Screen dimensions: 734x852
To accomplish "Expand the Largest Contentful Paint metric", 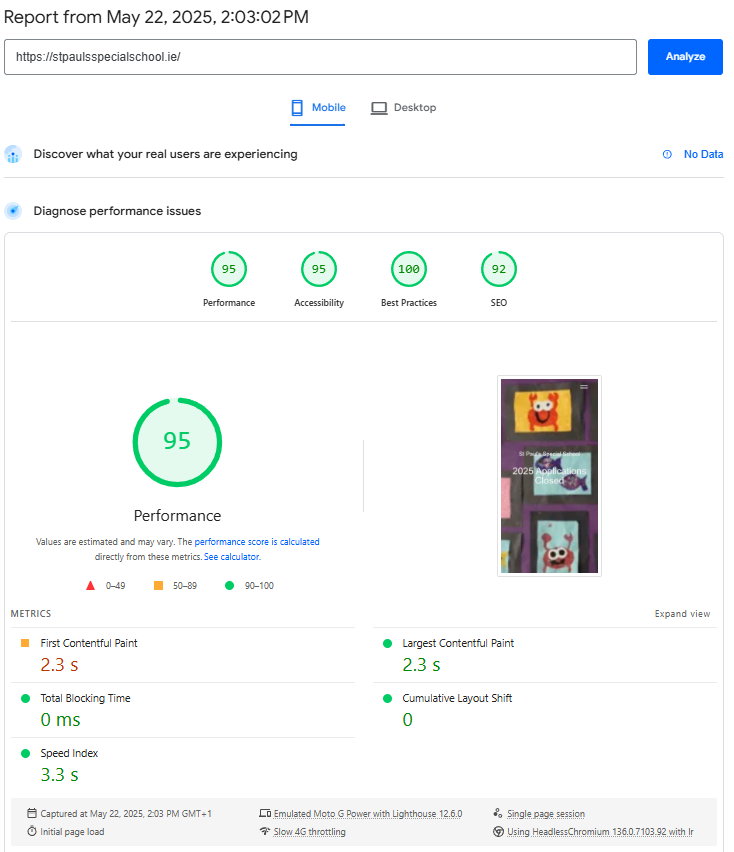I will click(x=458, y=643).
